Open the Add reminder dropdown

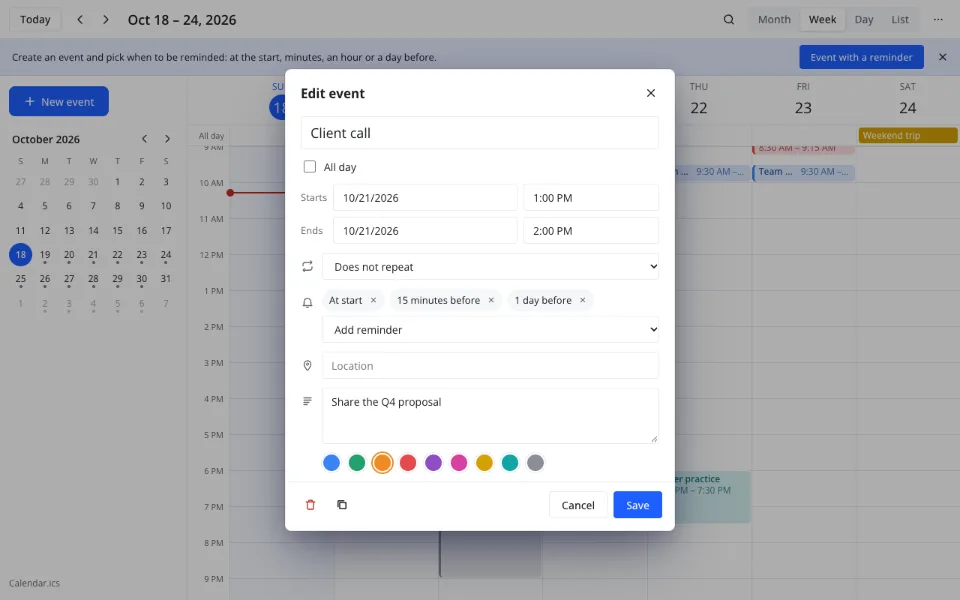pos(490,329)
